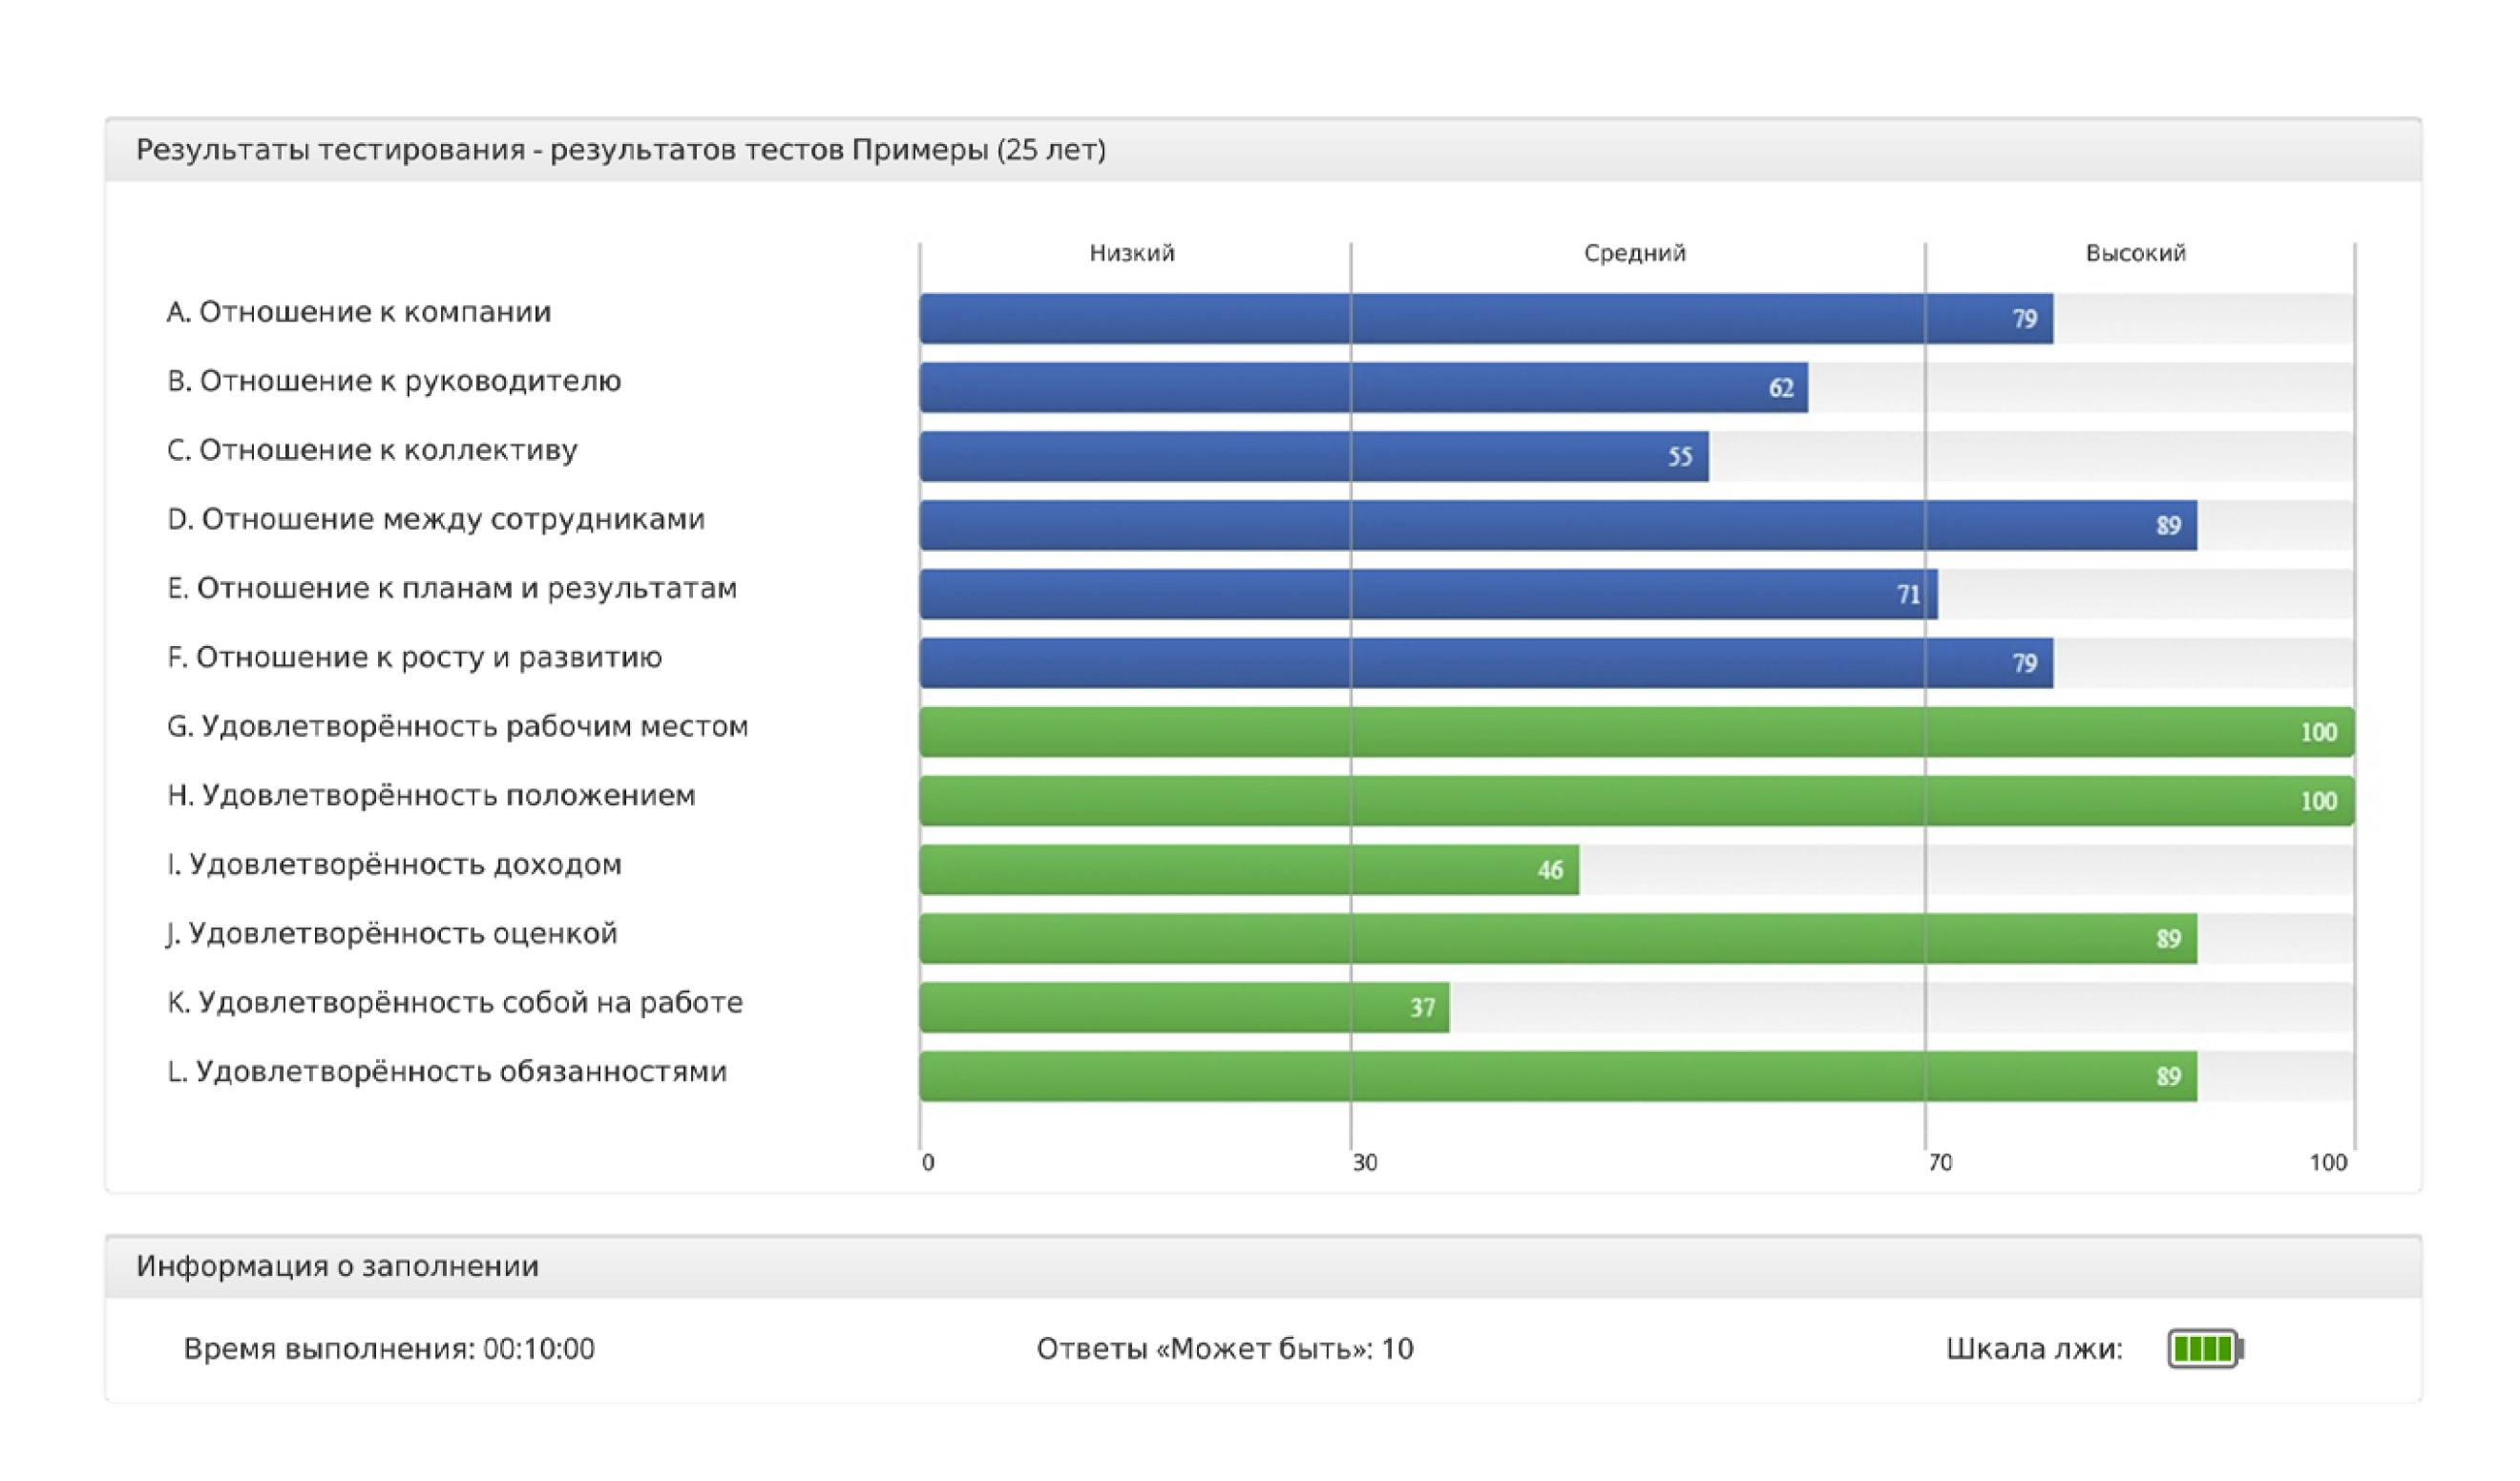Click the 'Отношение к руководителю' bar showing 62
The image size is (2520, 1481).
click(1363, 388)
